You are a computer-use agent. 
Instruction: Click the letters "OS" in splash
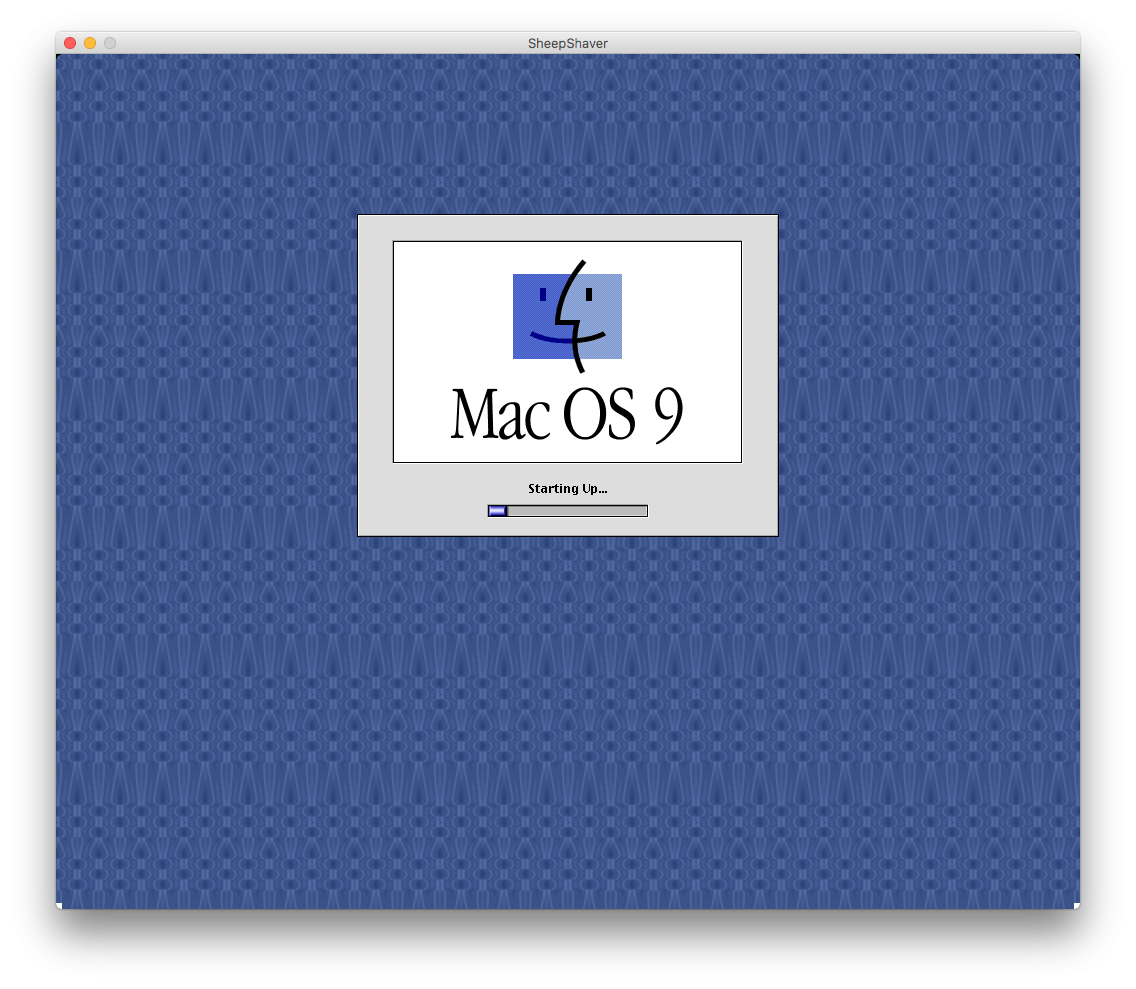pyautogui.click(x=599, y=414)
